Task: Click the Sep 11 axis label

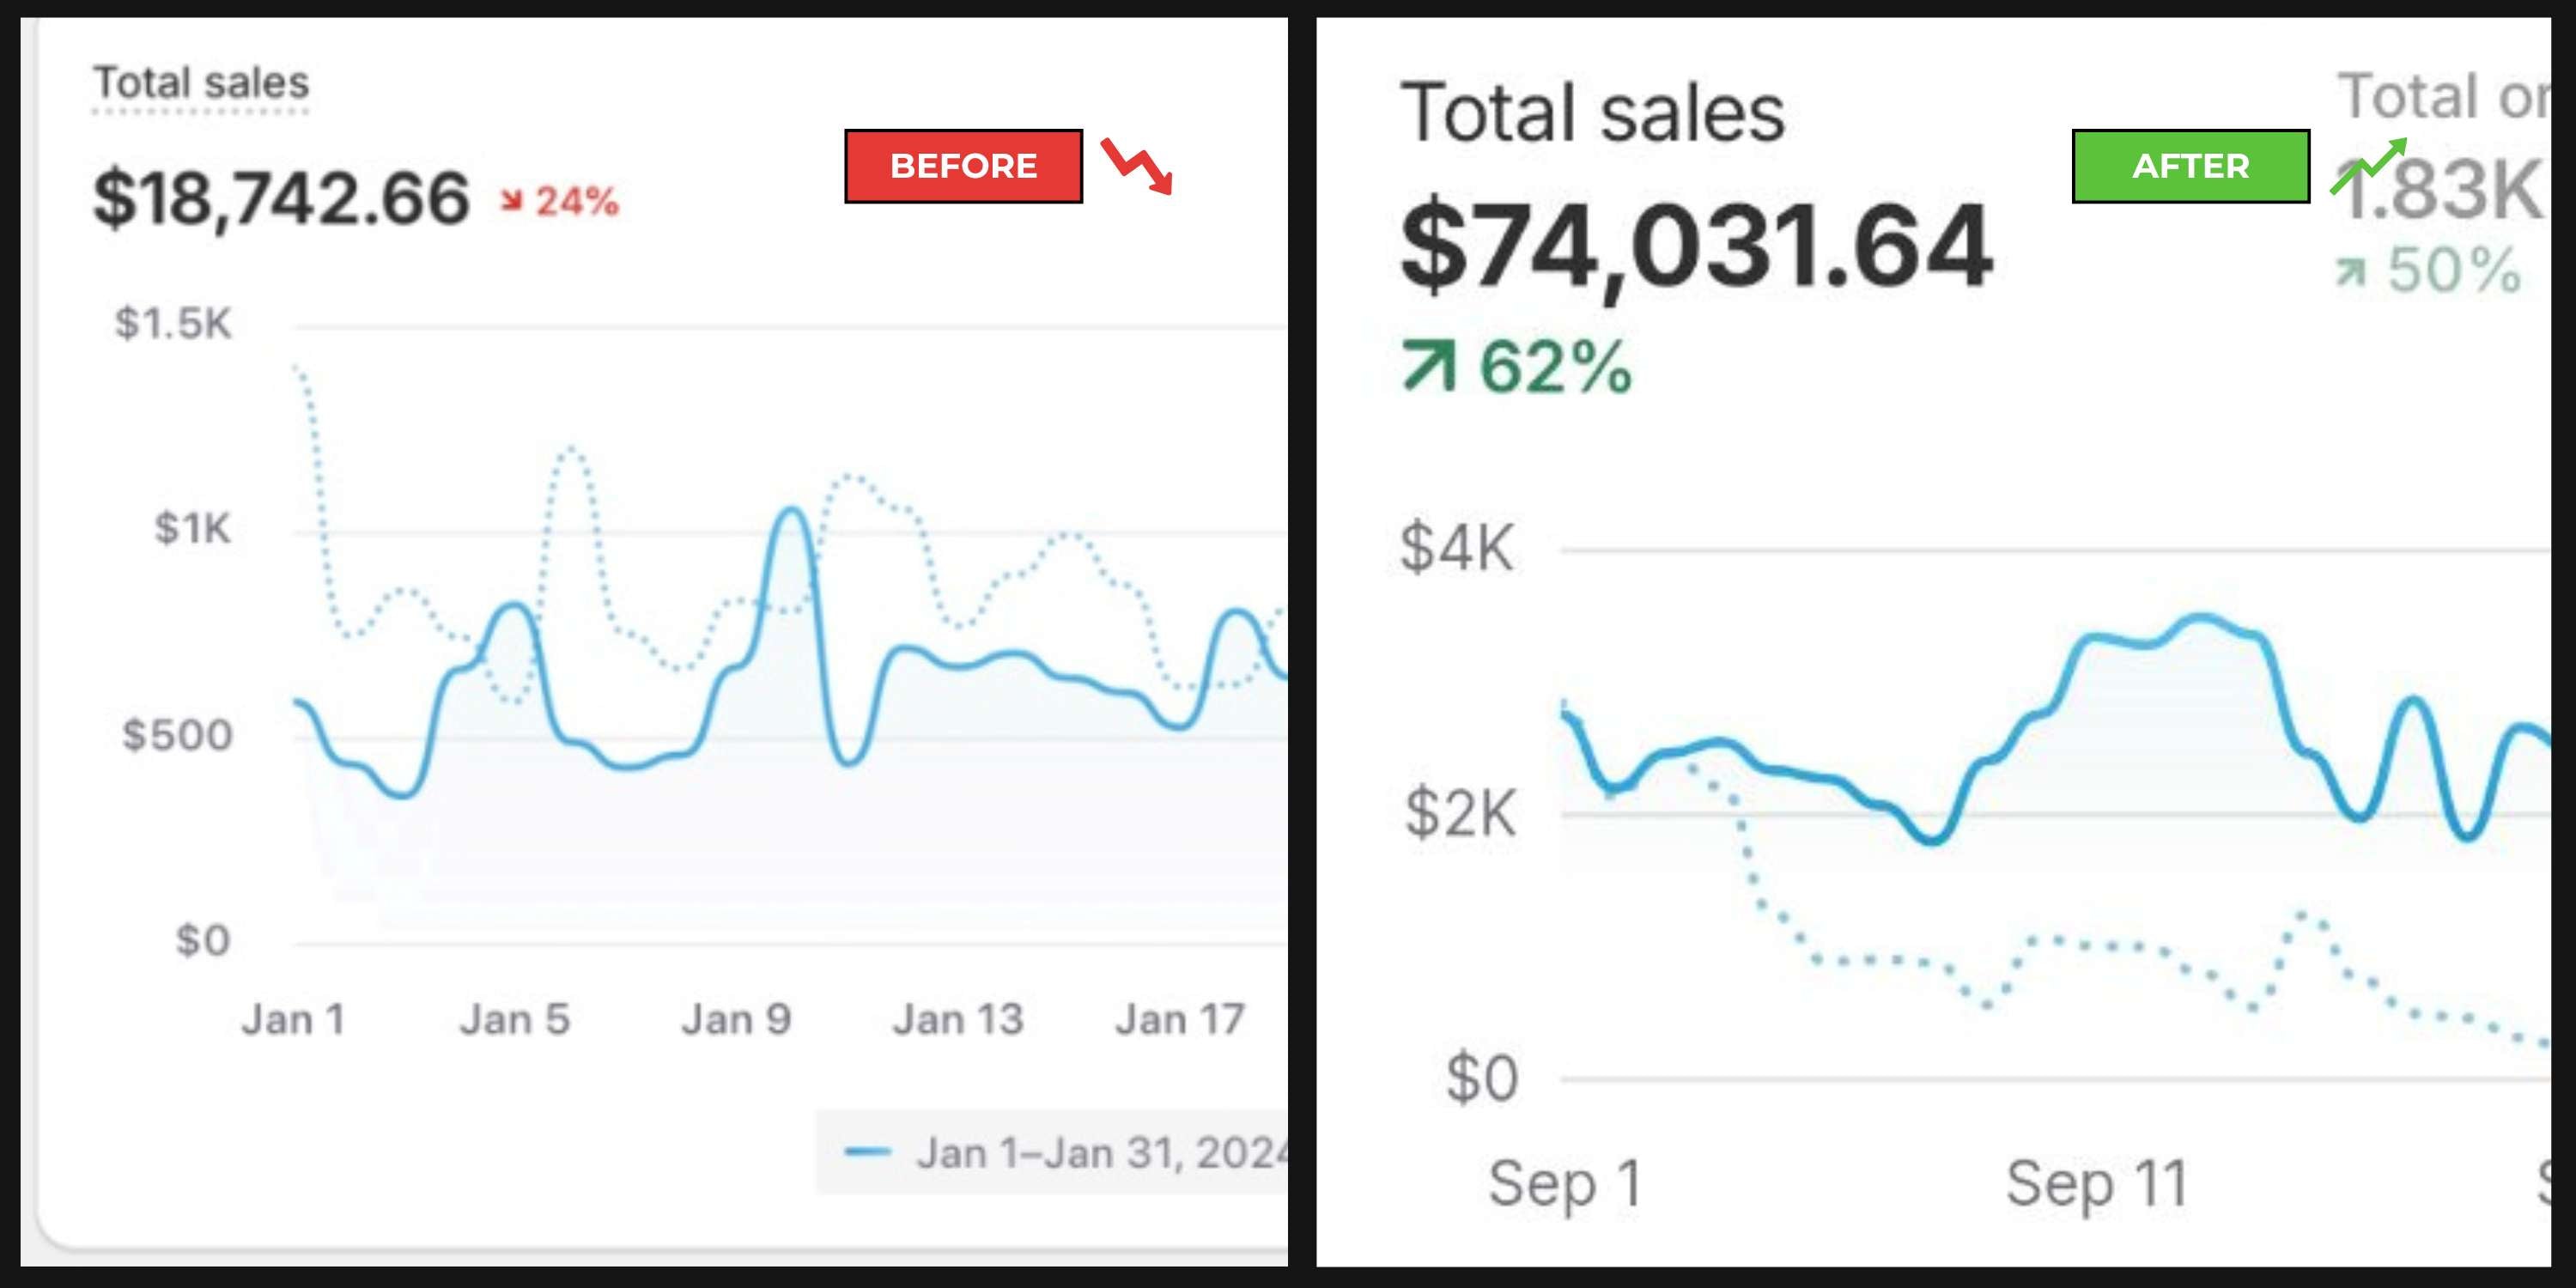Action: pos(2096,1184)
